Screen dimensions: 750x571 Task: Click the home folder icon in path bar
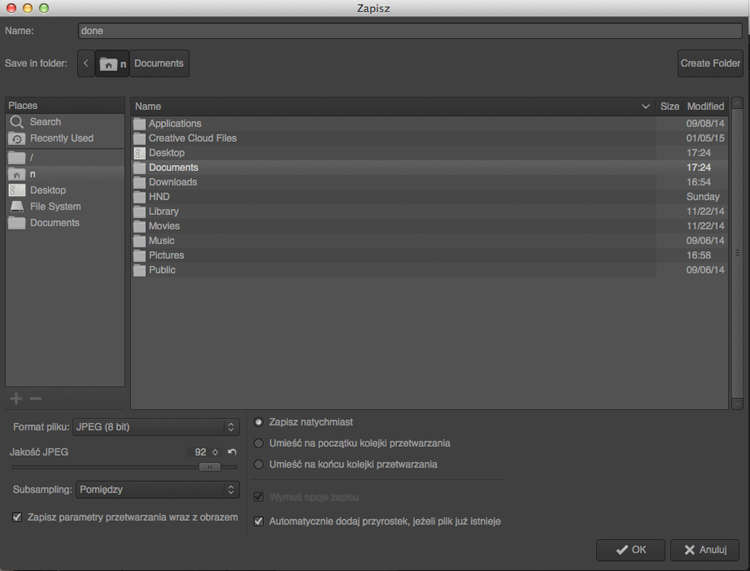point(109,64)
